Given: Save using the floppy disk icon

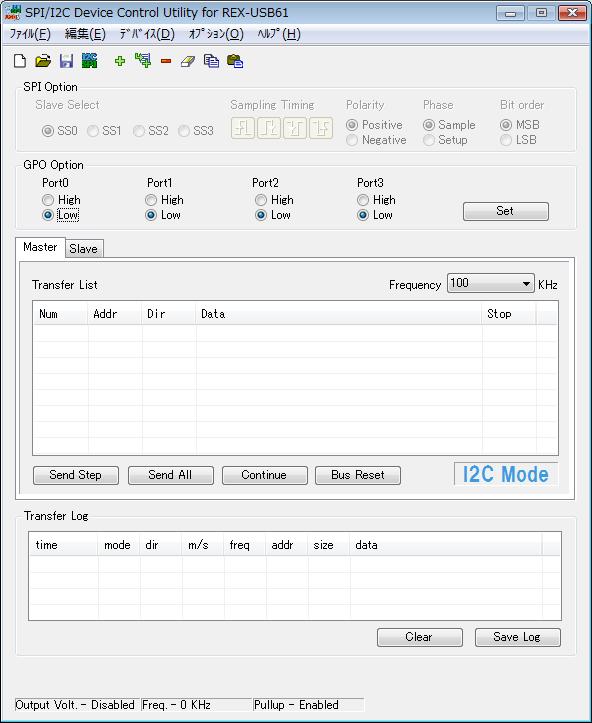Looking at the screenshot, I should [66, 61].
